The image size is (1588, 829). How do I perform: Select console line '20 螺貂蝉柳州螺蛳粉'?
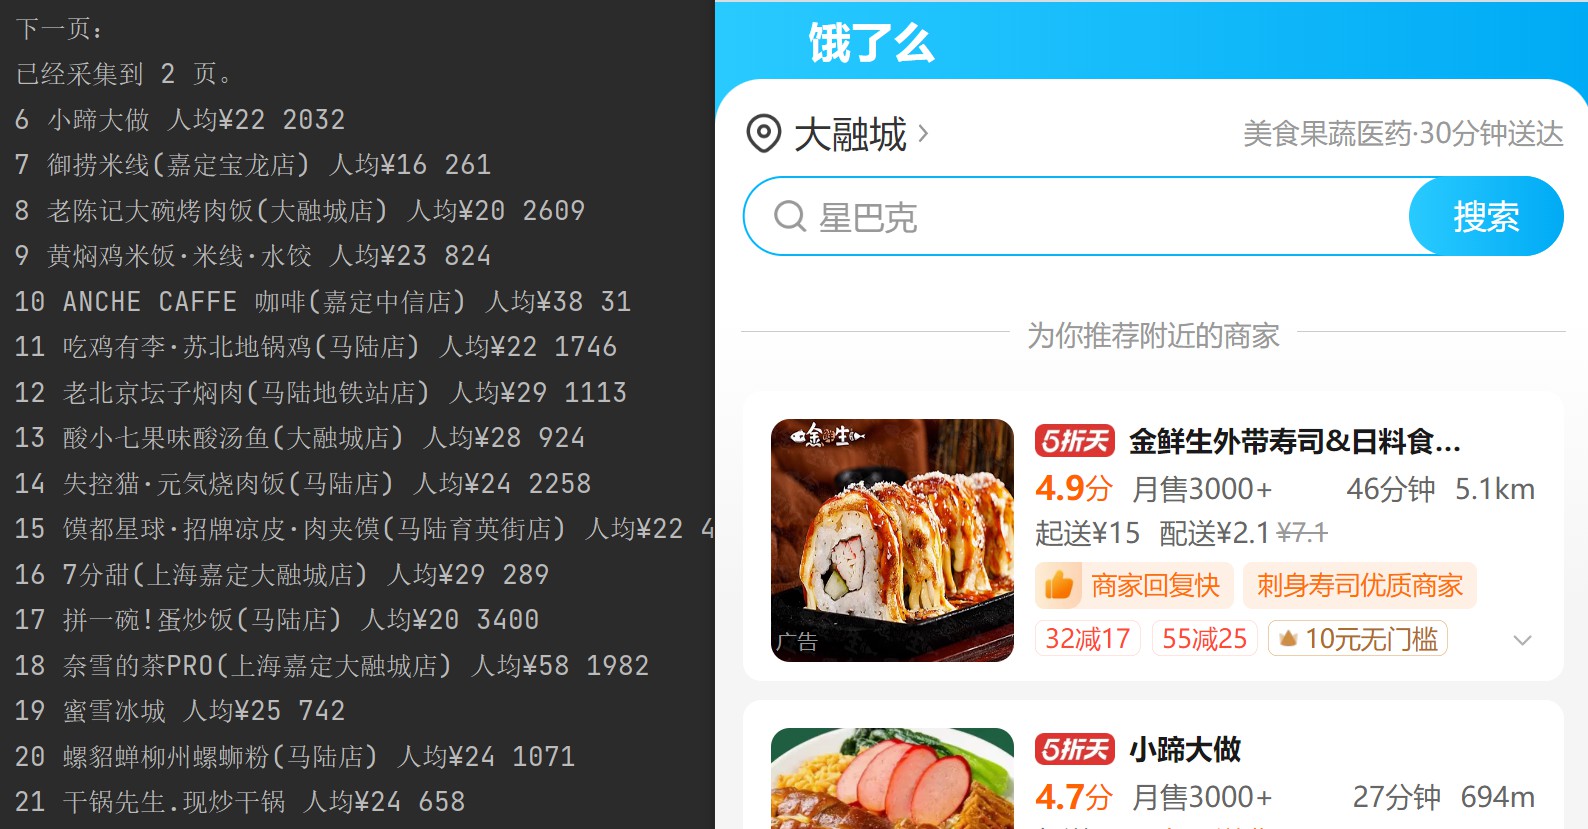295,757
